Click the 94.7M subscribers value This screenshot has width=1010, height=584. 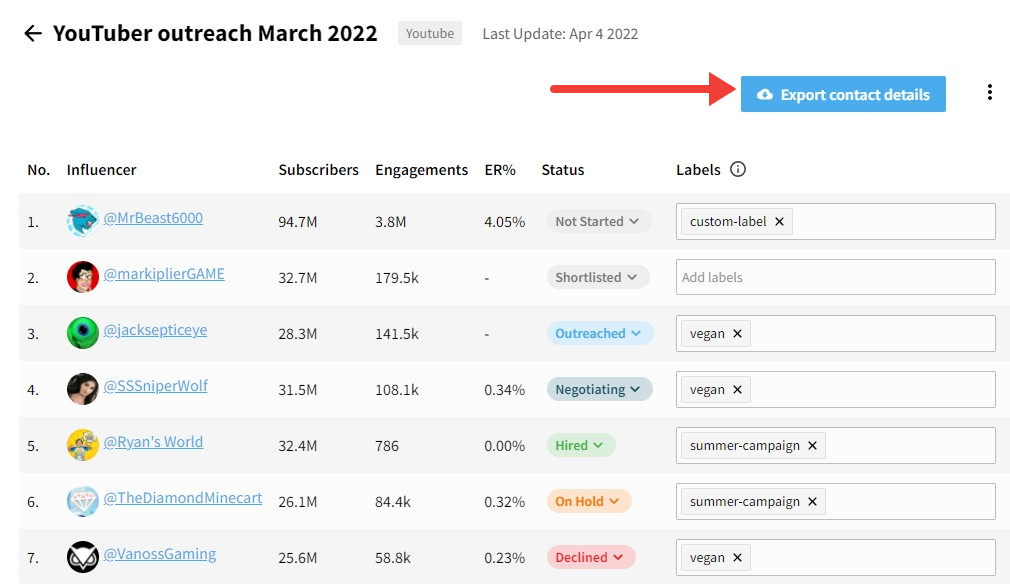click(x=298, y=222)
